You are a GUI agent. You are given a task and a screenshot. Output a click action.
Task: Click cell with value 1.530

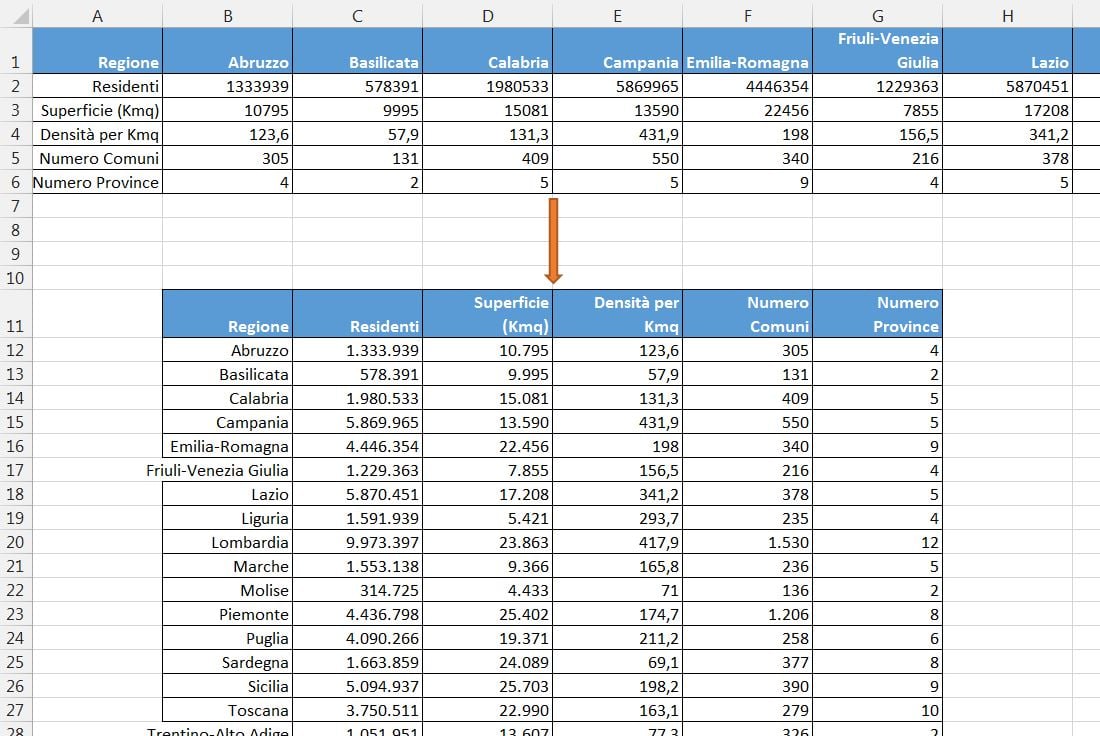(x=747, y=542)
